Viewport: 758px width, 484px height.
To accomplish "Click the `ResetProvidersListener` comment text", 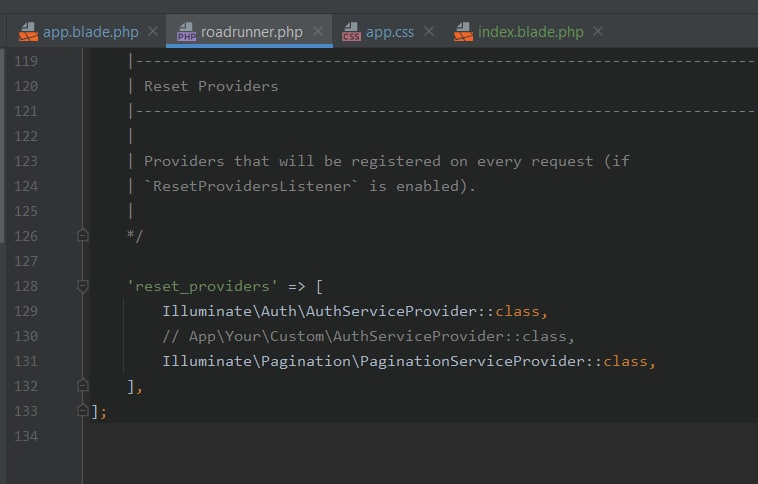I will tap(251, 186).
